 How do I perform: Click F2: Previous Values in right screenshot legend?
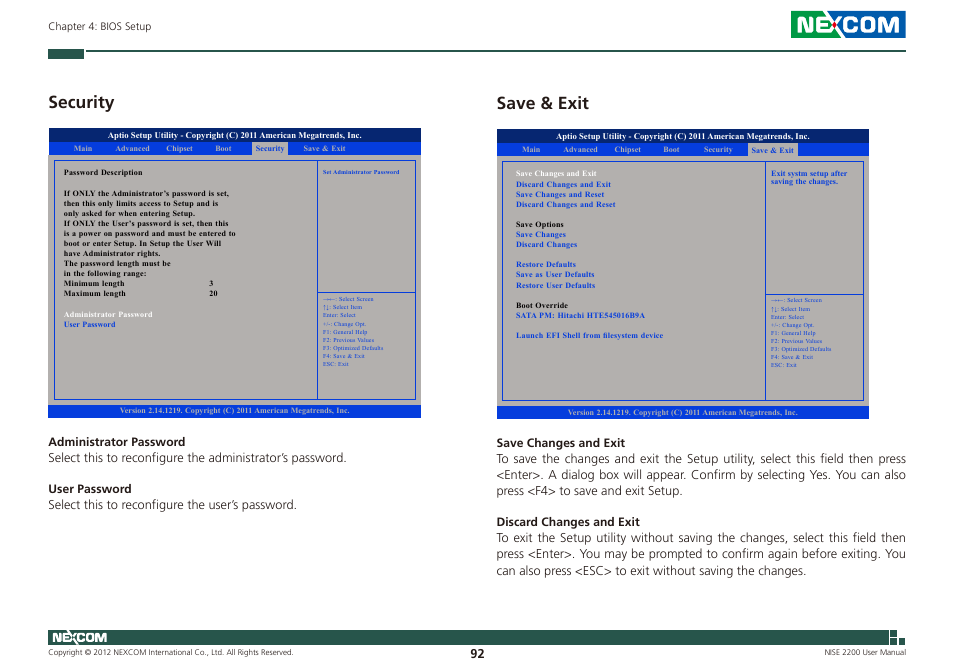[796, 341]
